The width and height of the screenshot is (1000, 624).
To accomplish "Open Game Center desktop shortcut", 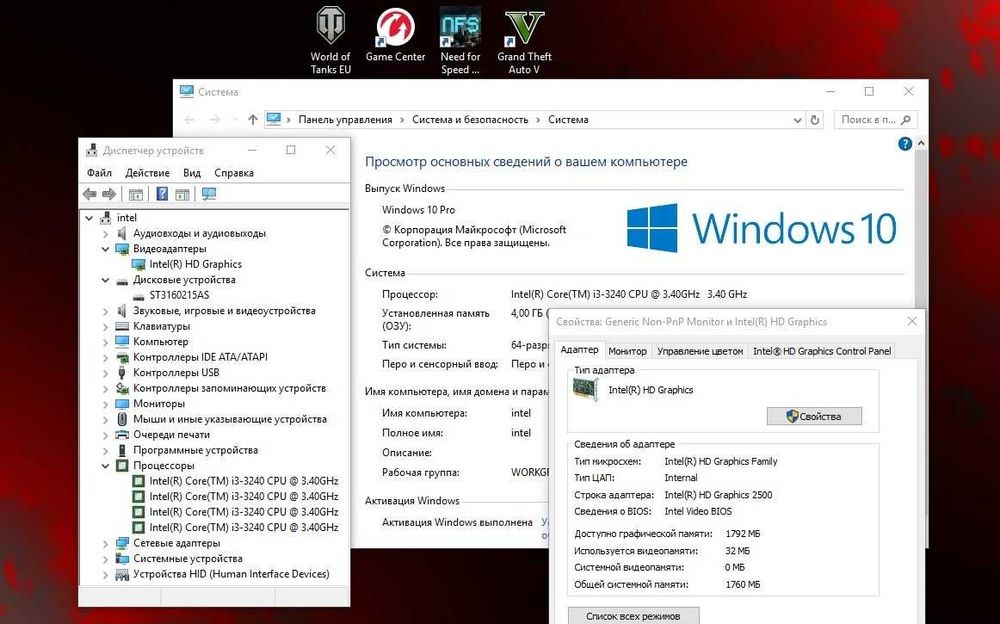I will [x=395, y=35].
